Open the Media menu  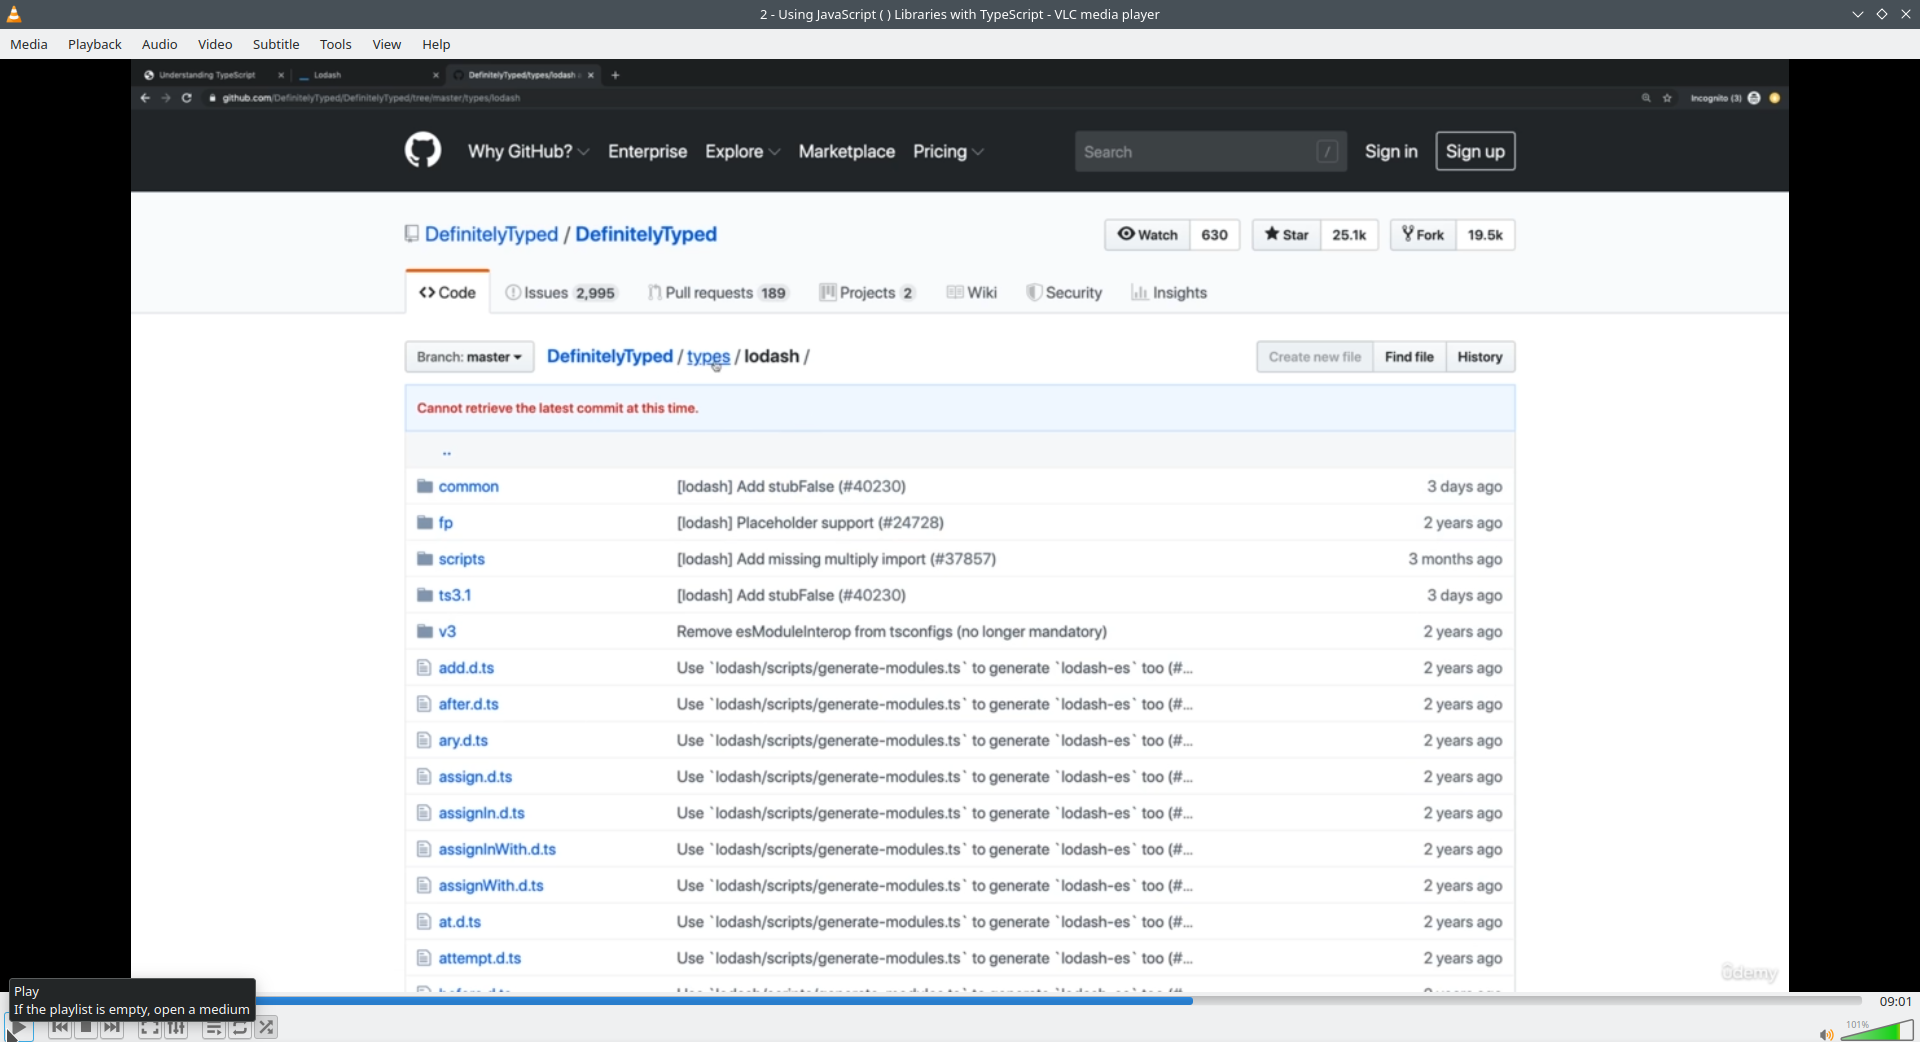pos(29,44)
